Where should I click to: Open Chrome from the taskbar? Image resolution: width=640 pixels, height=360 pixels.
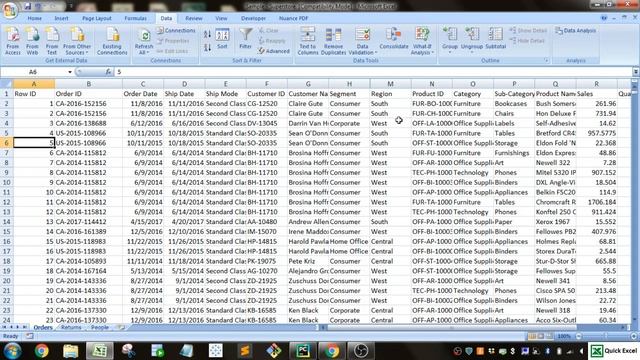tap(41, 351)
